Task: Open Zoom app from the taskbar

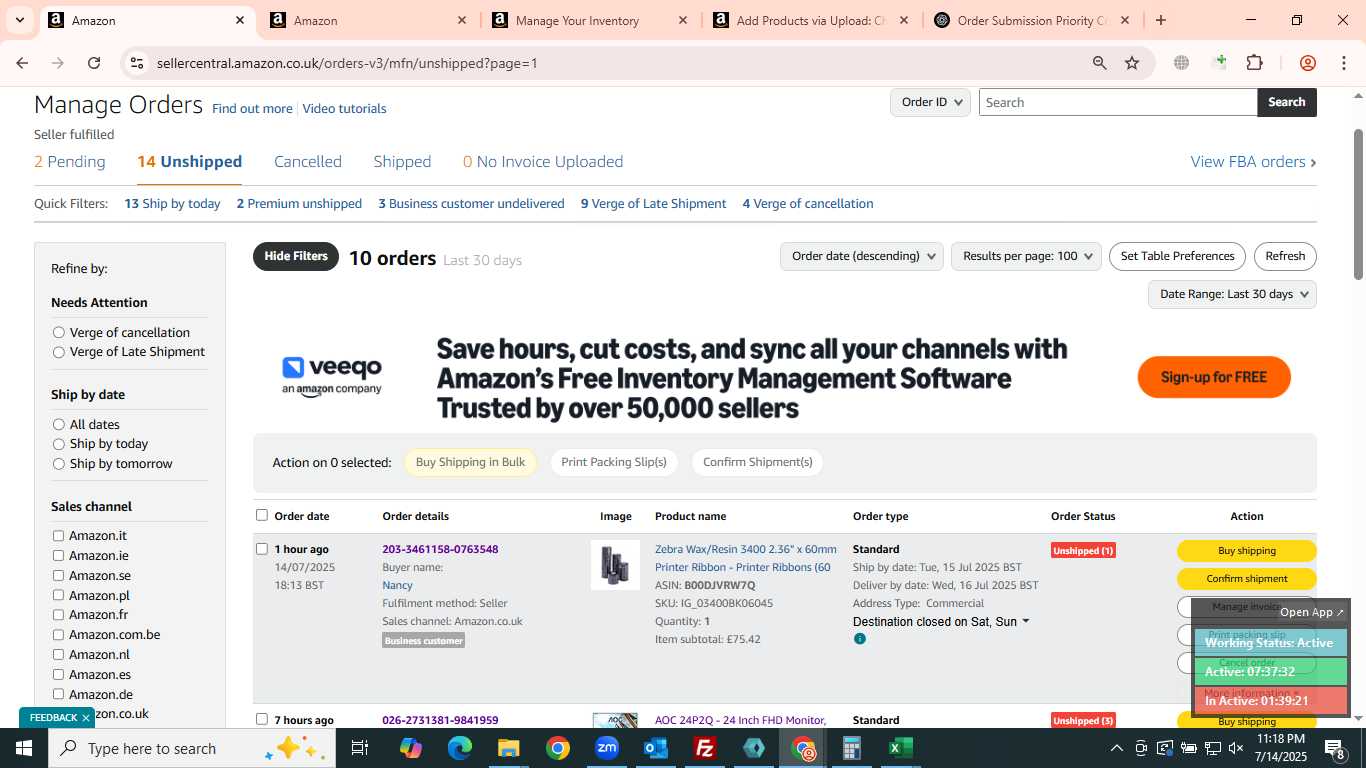Action: point(607,748)
